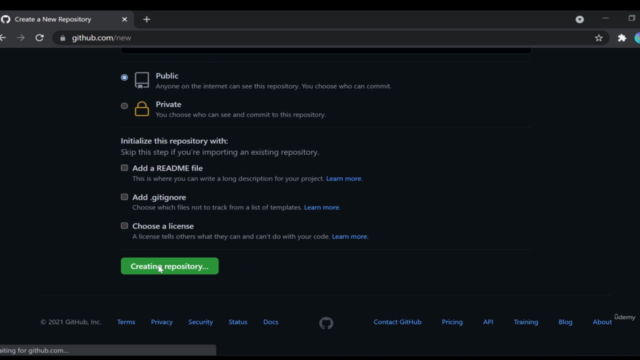Open the About footer link
This screenshot has height=360, width=640.
coord(602,322)
